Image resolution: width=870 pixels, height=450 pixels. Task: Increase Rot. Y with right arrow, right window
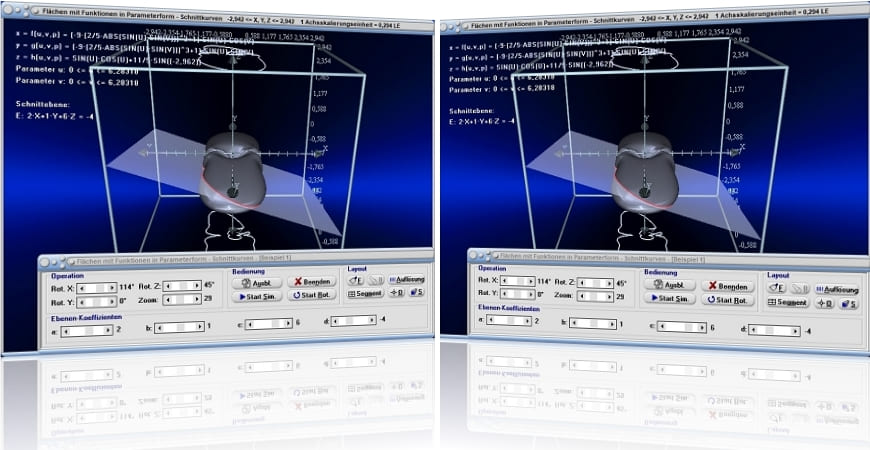coord(530,294)
